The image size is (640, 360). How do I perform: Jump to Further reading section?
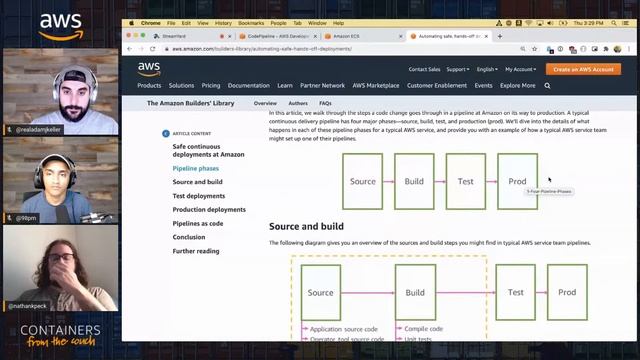(196, 251)
